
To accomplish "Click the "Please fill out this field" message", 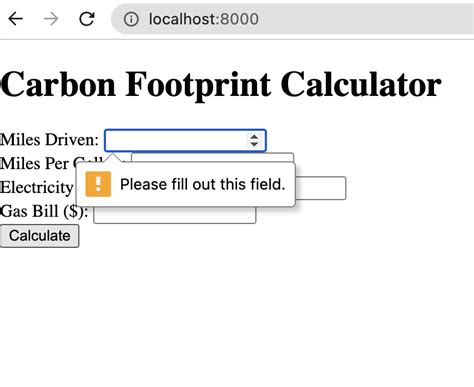I will 202,184.
